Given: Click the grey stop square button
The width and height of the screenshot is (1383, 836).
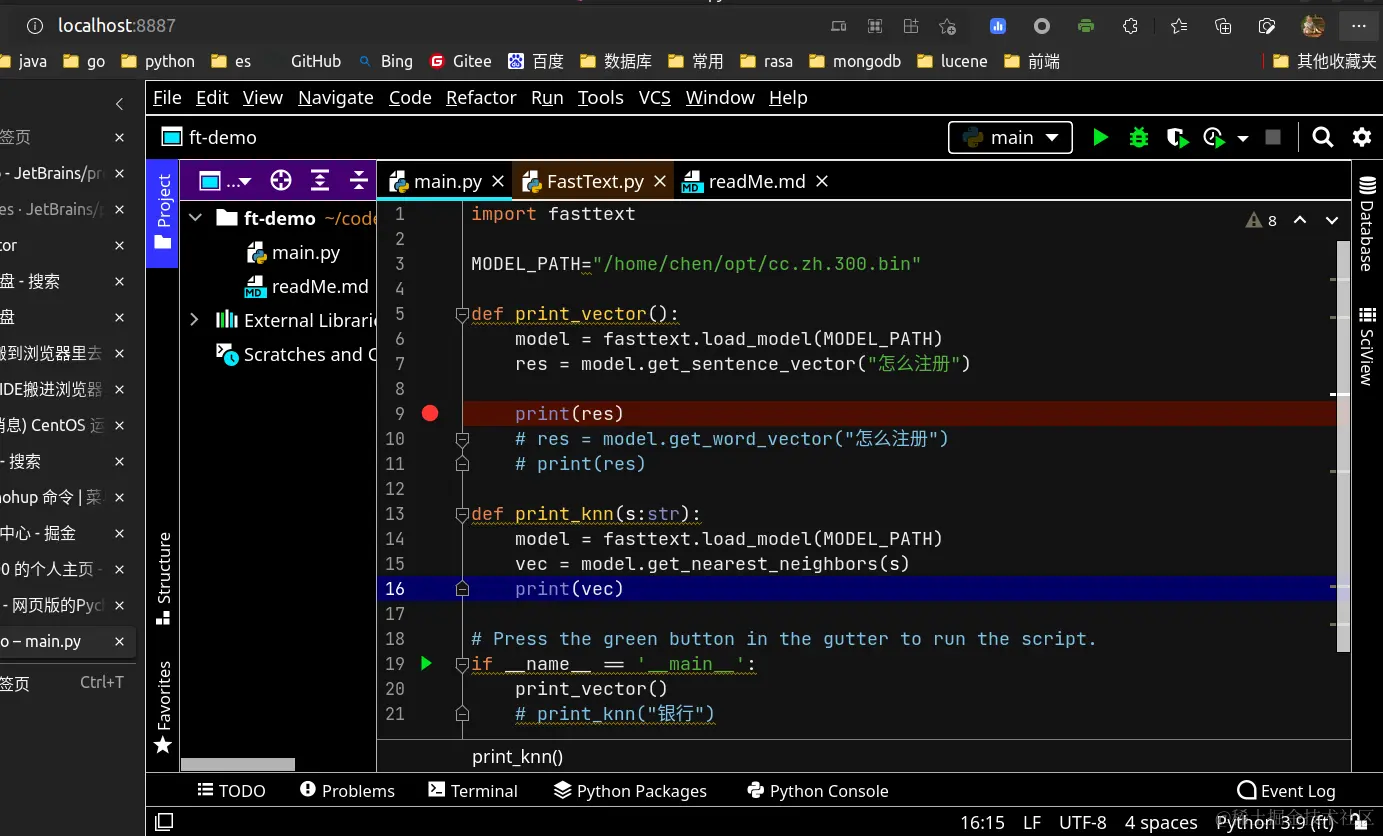Looking at the screenshot, I should click(1273, 137).
